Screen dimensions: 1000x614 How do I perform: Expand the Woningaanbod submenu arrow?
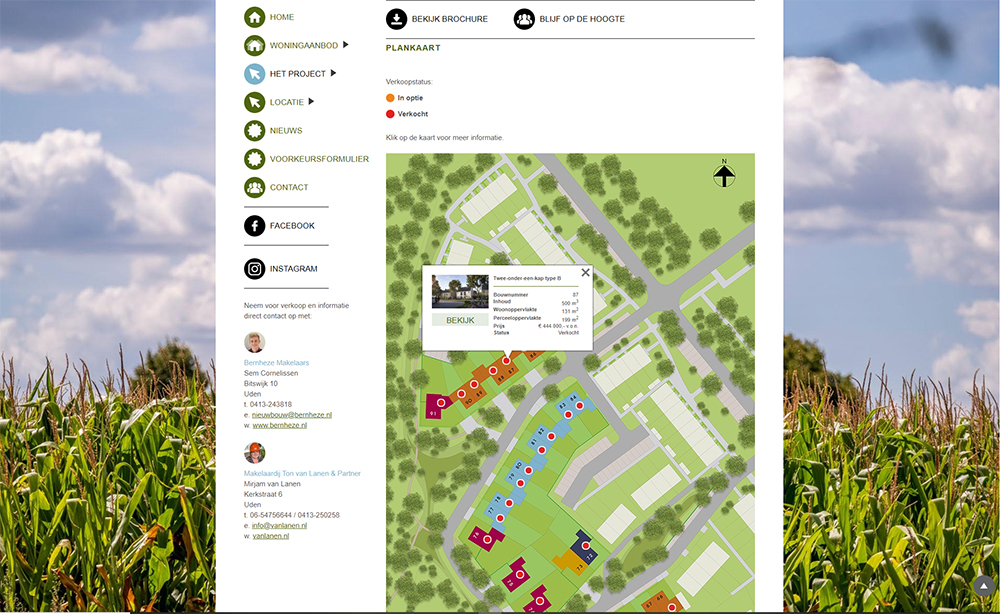coord(346,45)
